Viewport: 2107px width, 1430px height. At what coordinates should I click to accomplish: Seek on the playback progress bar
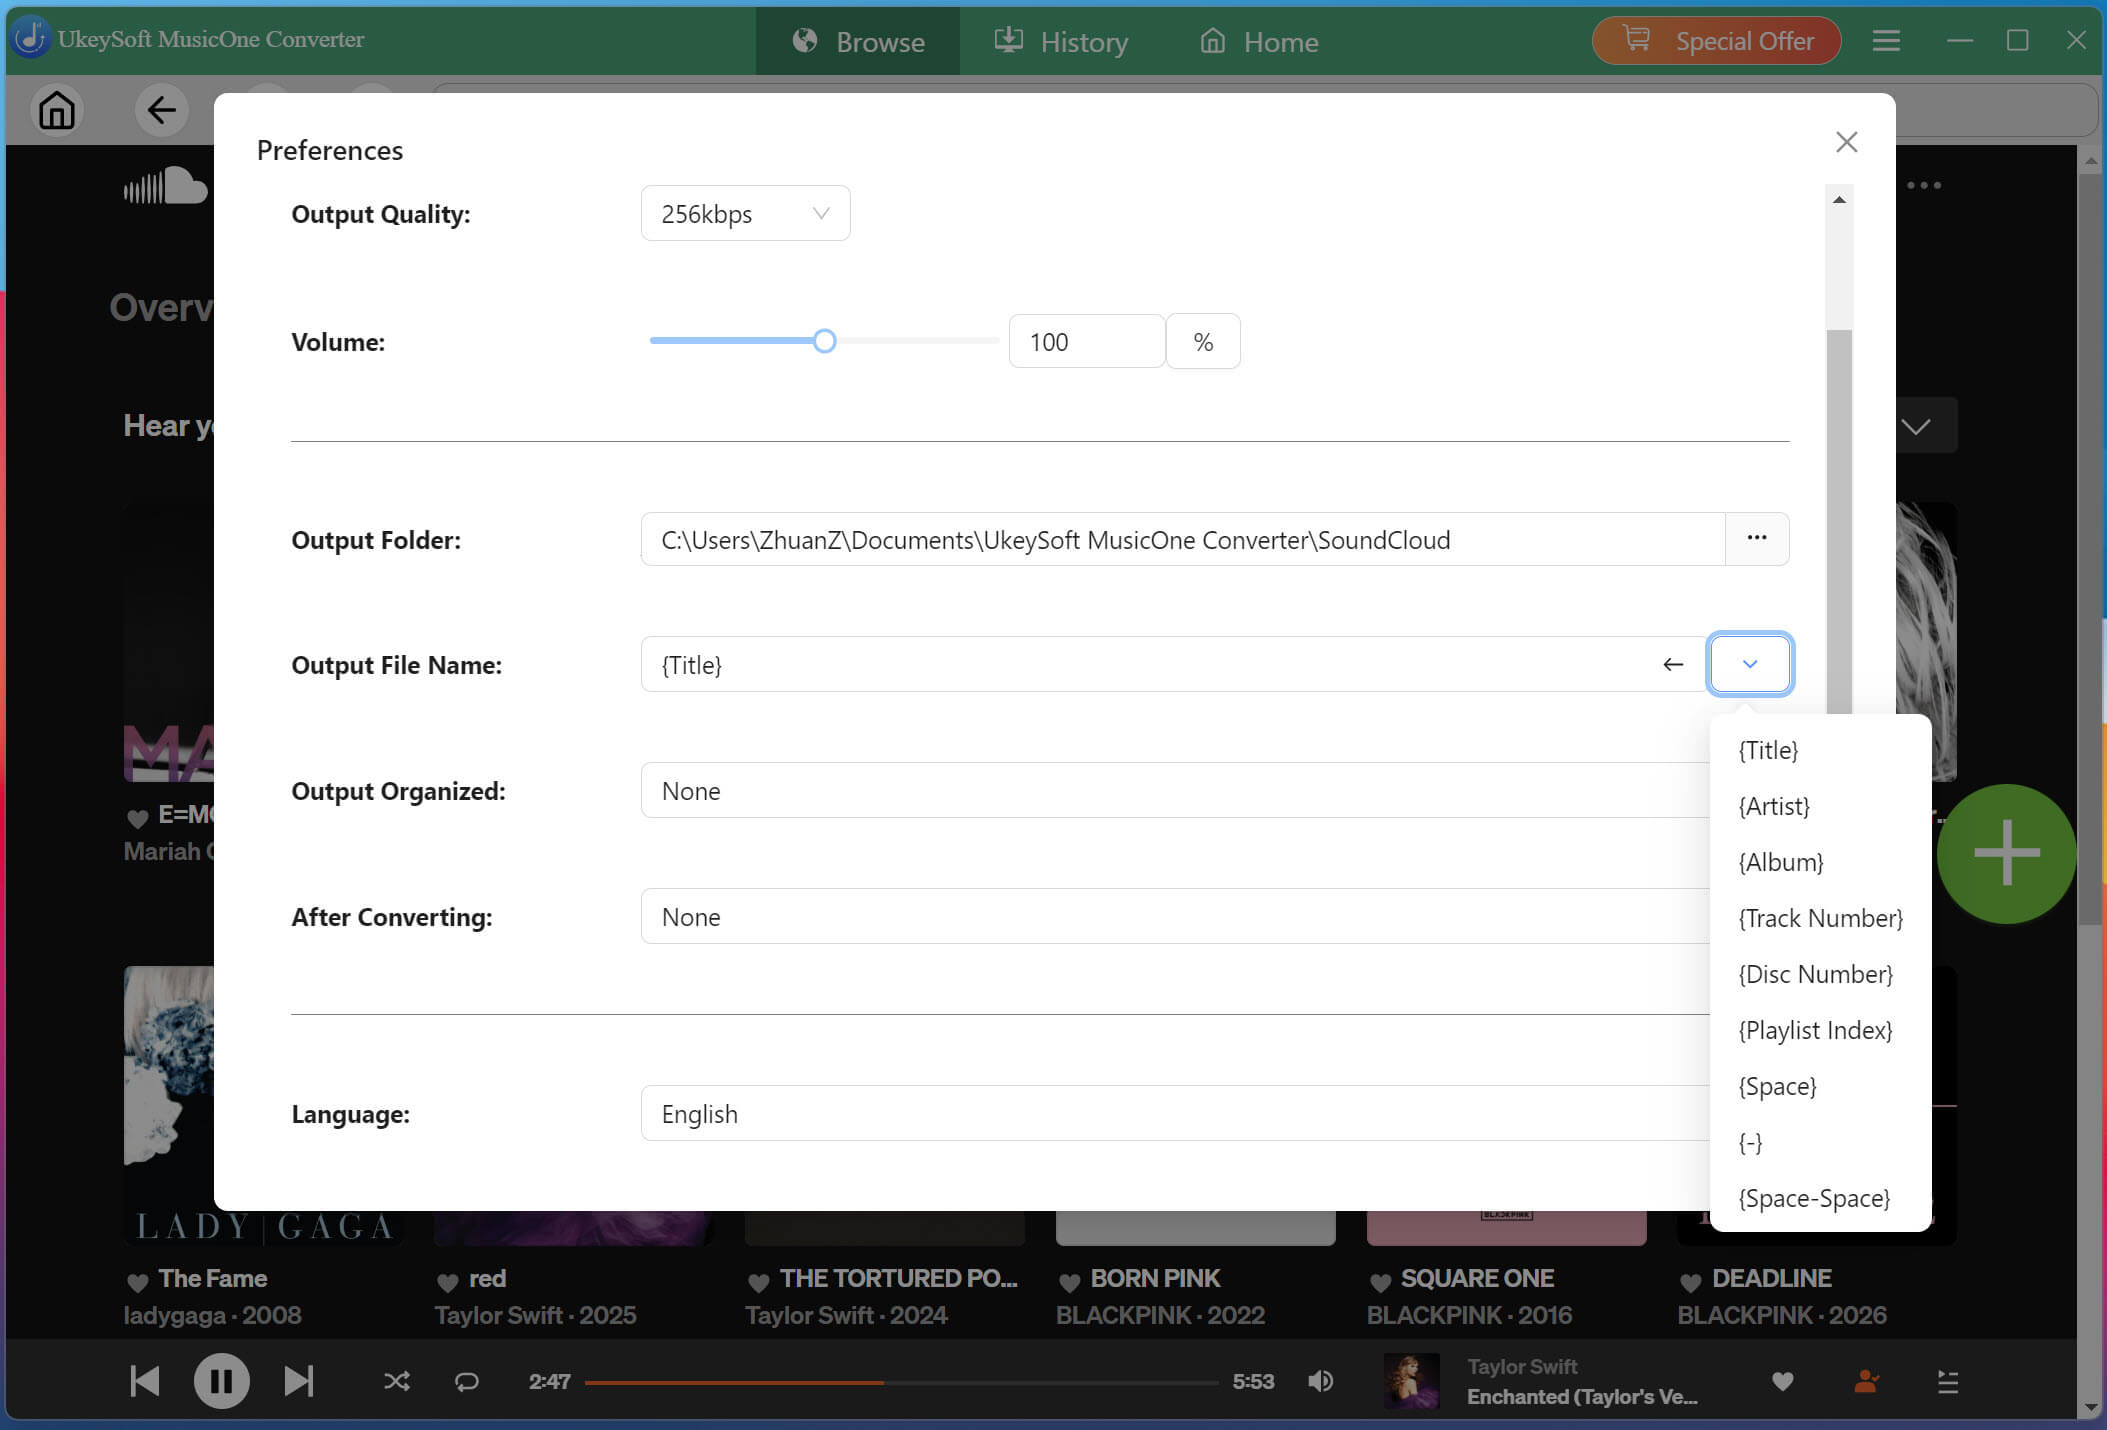pyautogui.click(x=901, y=1382)
